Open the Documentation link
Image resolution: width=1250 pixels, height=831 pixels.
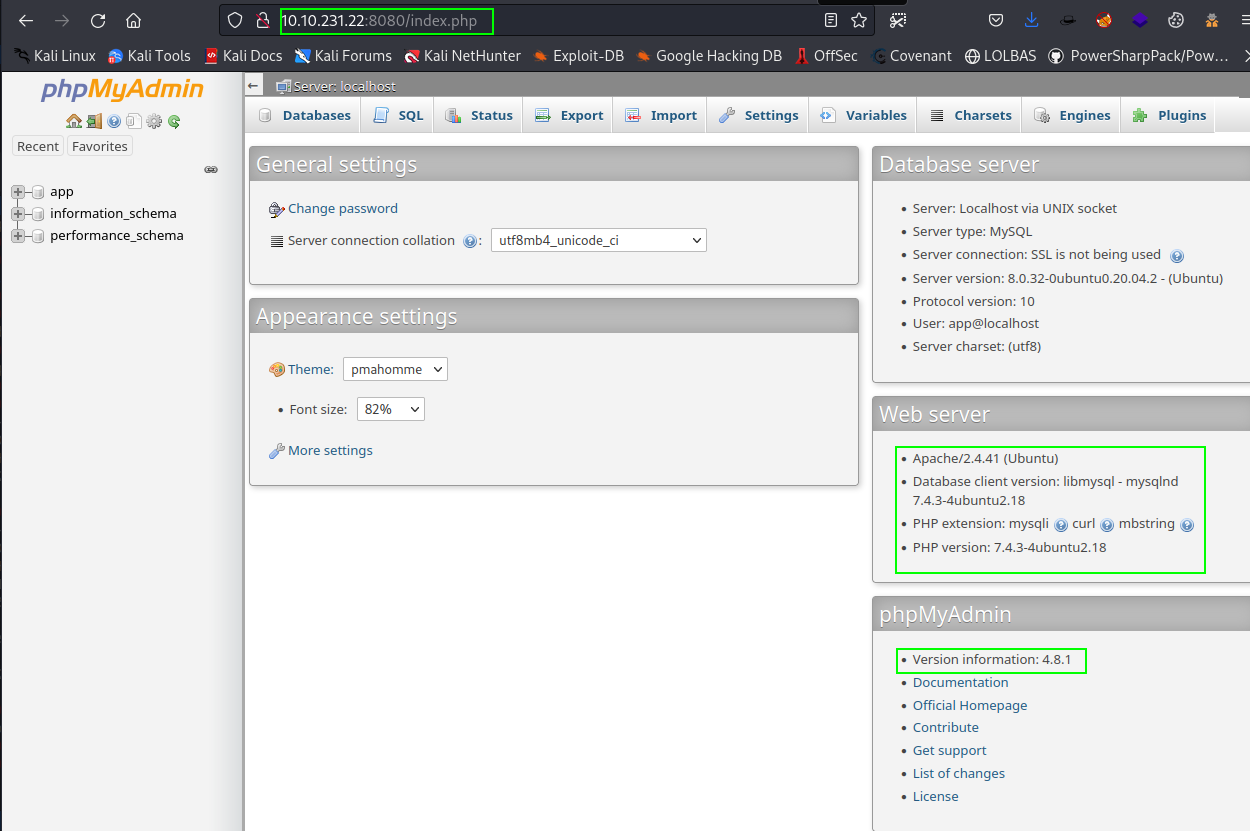[x=960, y=683]
